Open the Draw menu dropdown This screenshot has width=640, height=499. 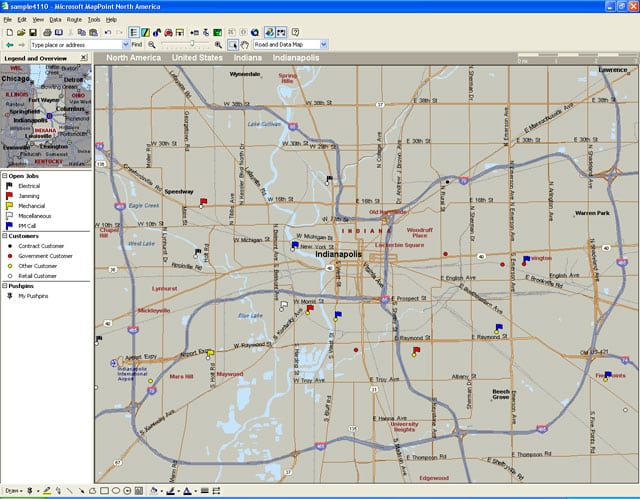tap(13, 490)
